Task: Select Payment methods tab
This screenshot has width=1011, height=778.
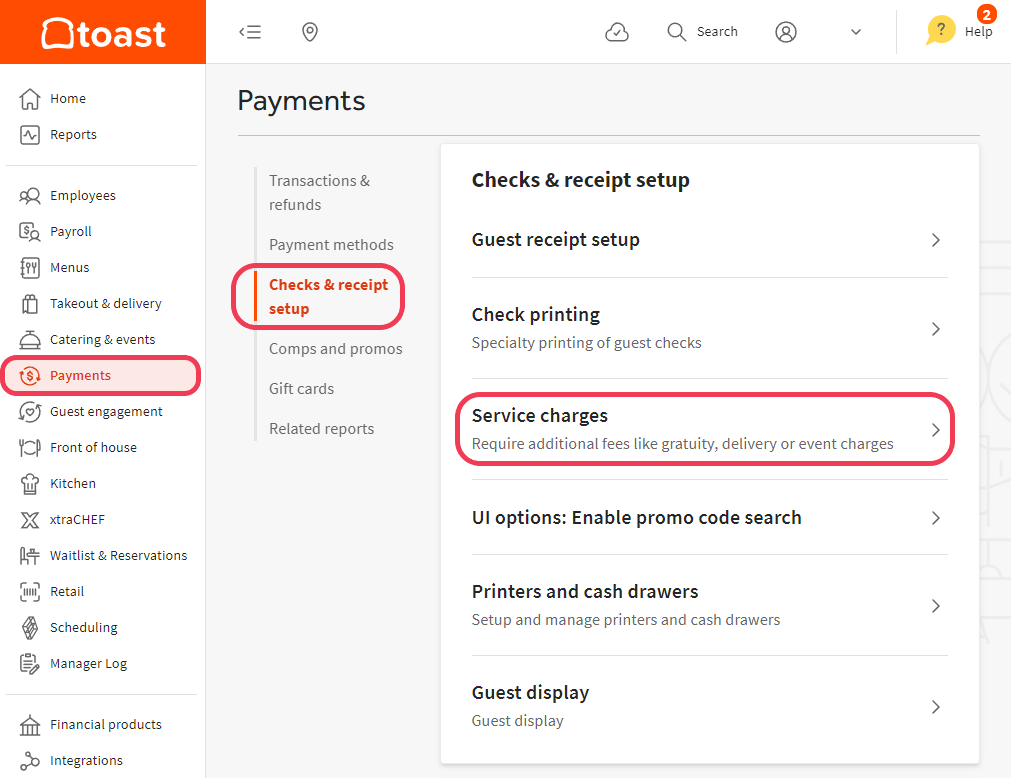Action: [331, 245]
